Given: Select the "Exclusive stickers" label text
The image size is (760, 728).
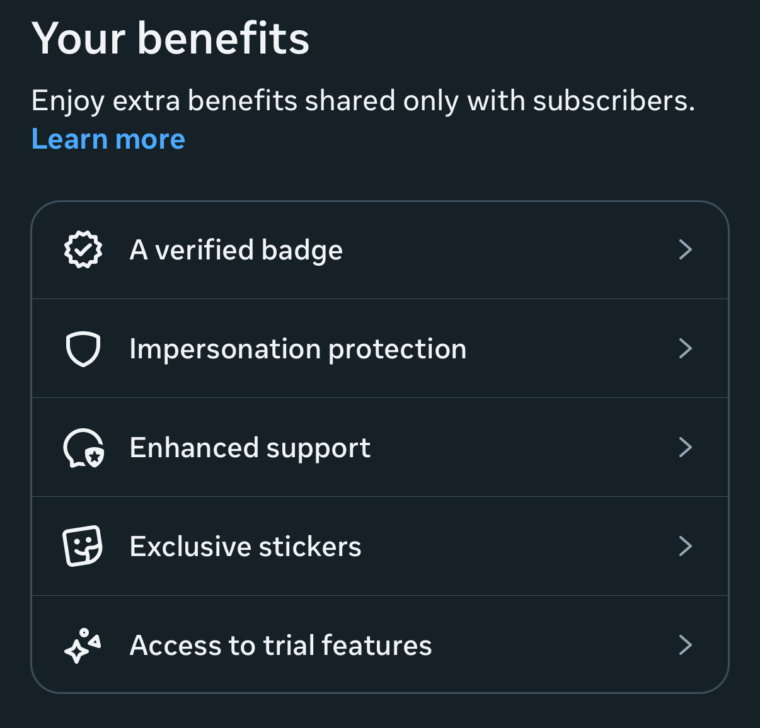Looking at the screenshot, I should point(245,547).
